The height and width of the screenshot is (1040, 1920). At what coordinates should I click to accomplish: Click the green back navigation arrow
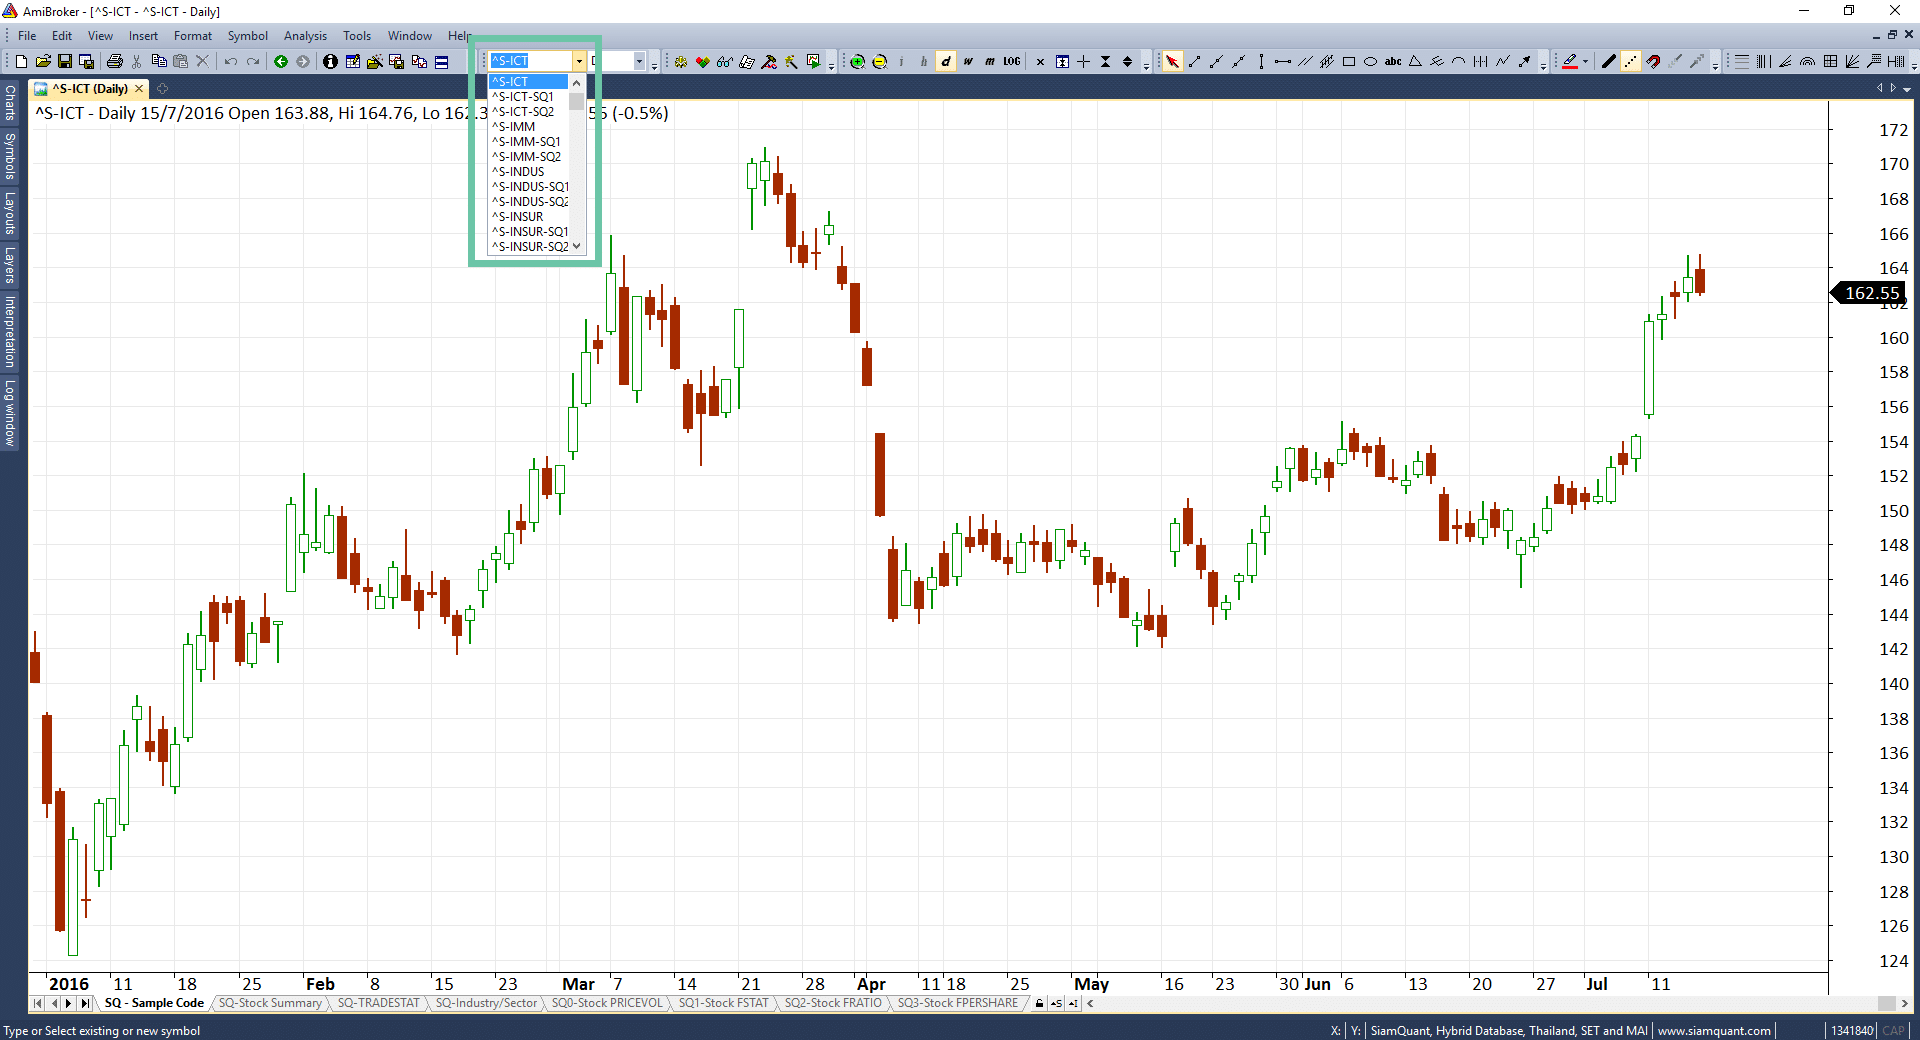tap(281, 62)
